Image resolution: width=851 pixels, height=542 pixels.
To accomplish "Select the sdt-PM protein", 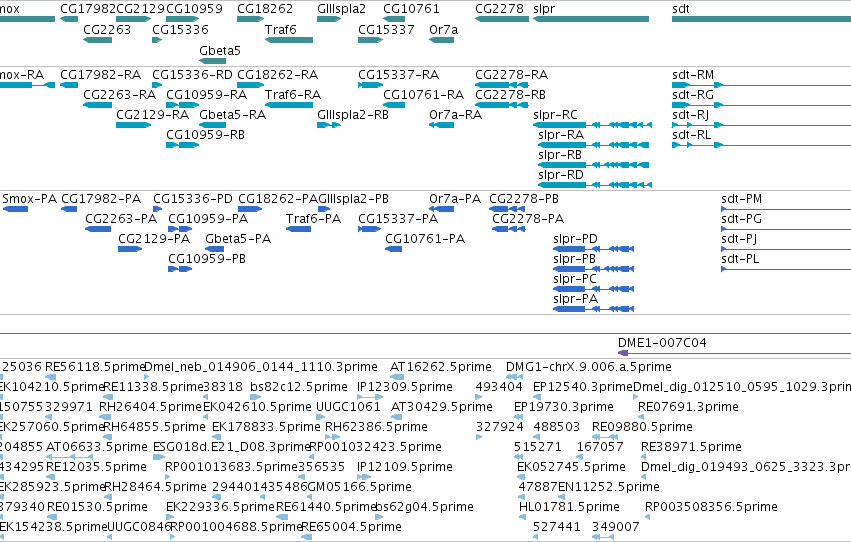I will [x=786, y=209].
